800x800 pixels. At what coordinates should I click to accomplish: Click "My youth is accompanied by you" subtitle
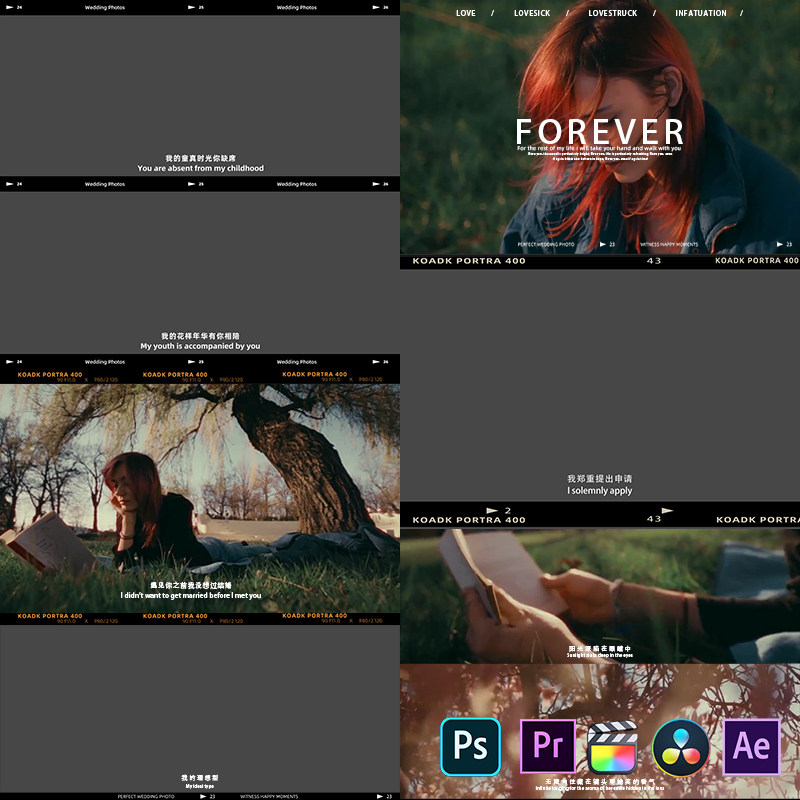(x=200, y=346)
